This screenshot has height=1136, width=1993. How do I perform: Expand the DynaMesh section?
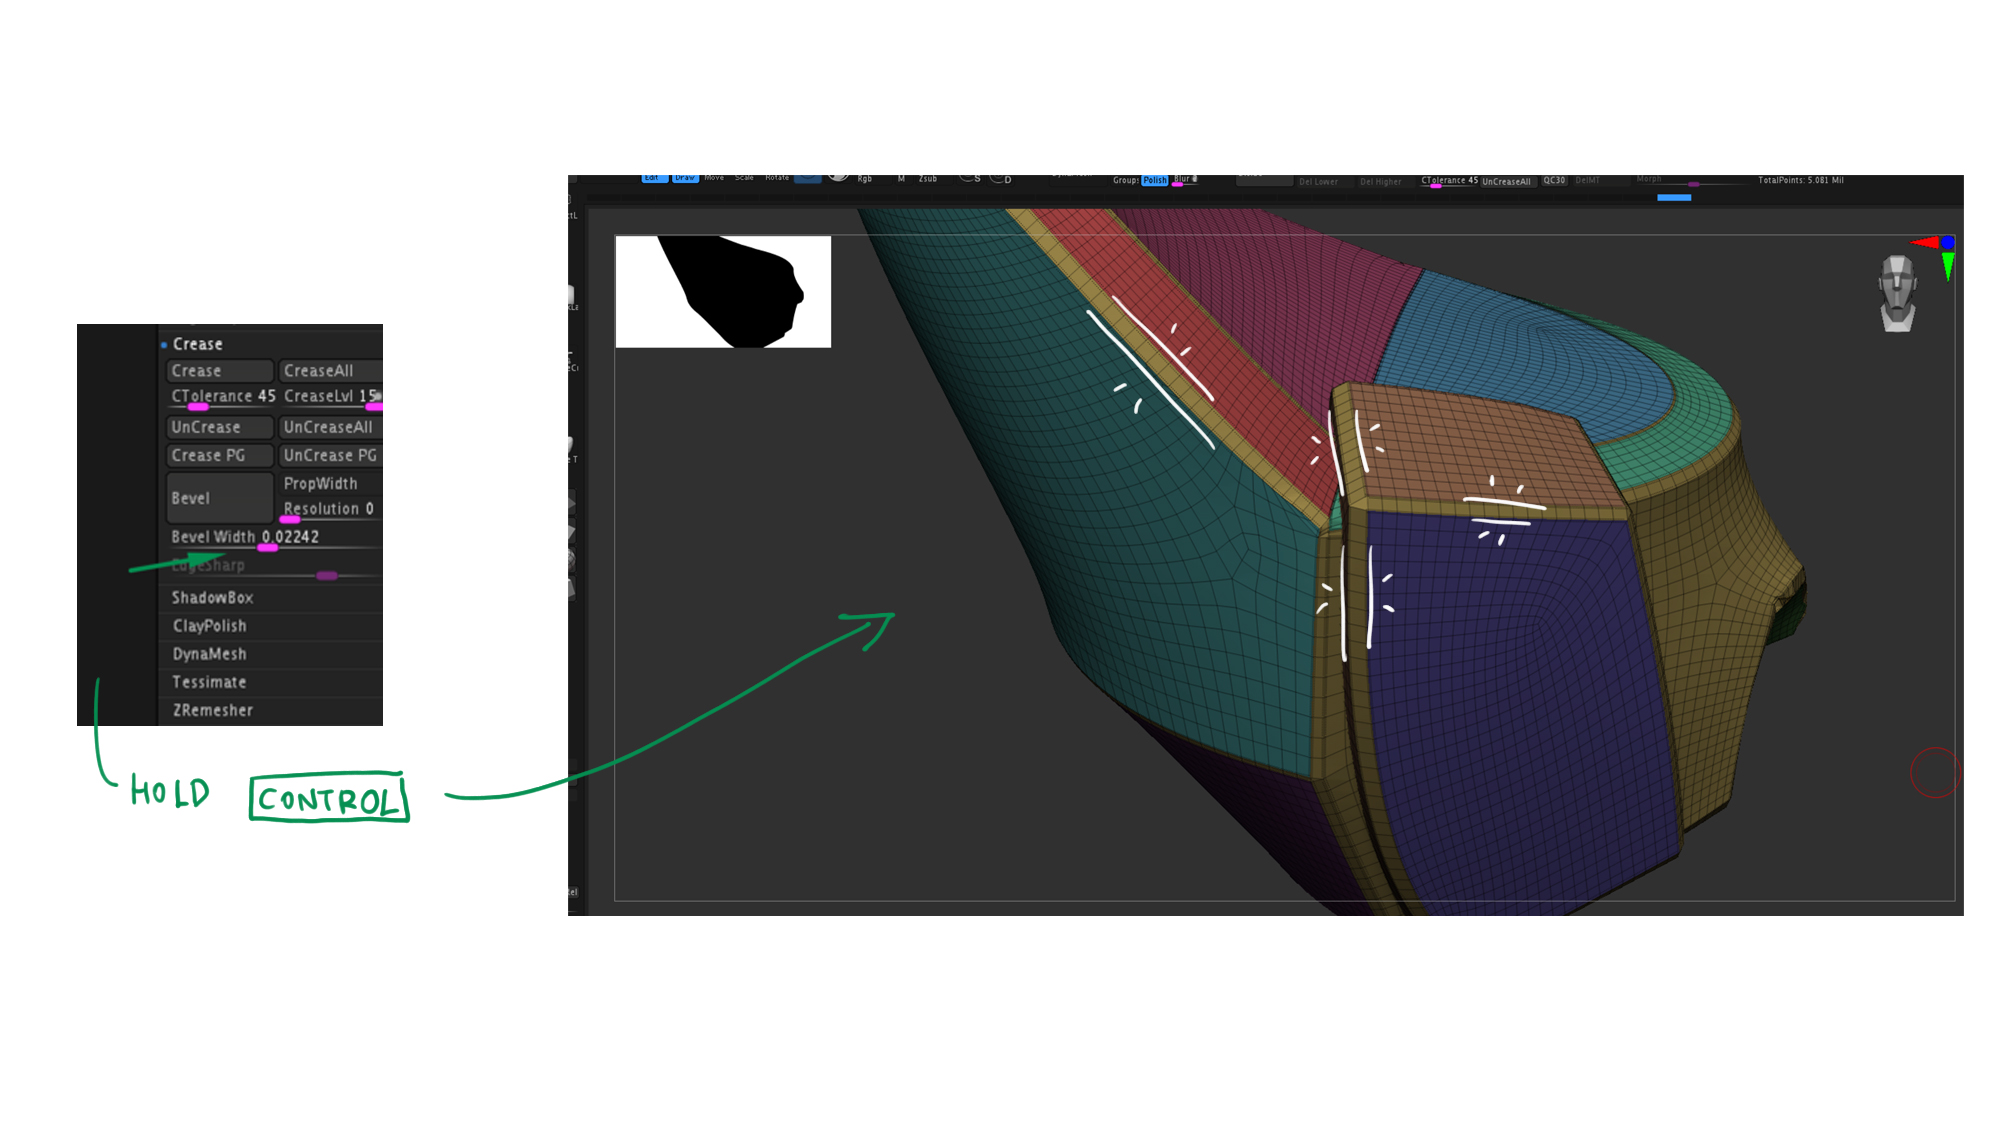[209, 654]
